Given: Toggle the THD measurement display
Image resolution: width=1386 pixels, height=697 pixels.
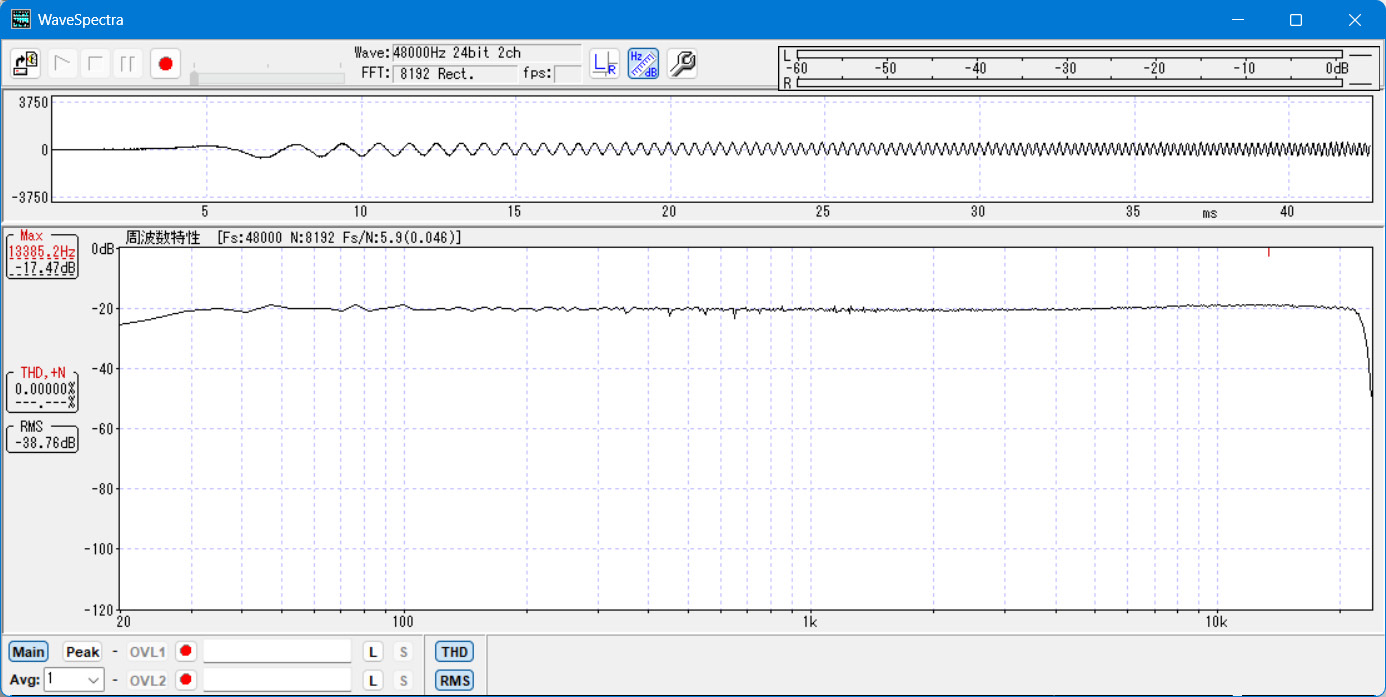Looking at the screenshot, I should point(454,652).
